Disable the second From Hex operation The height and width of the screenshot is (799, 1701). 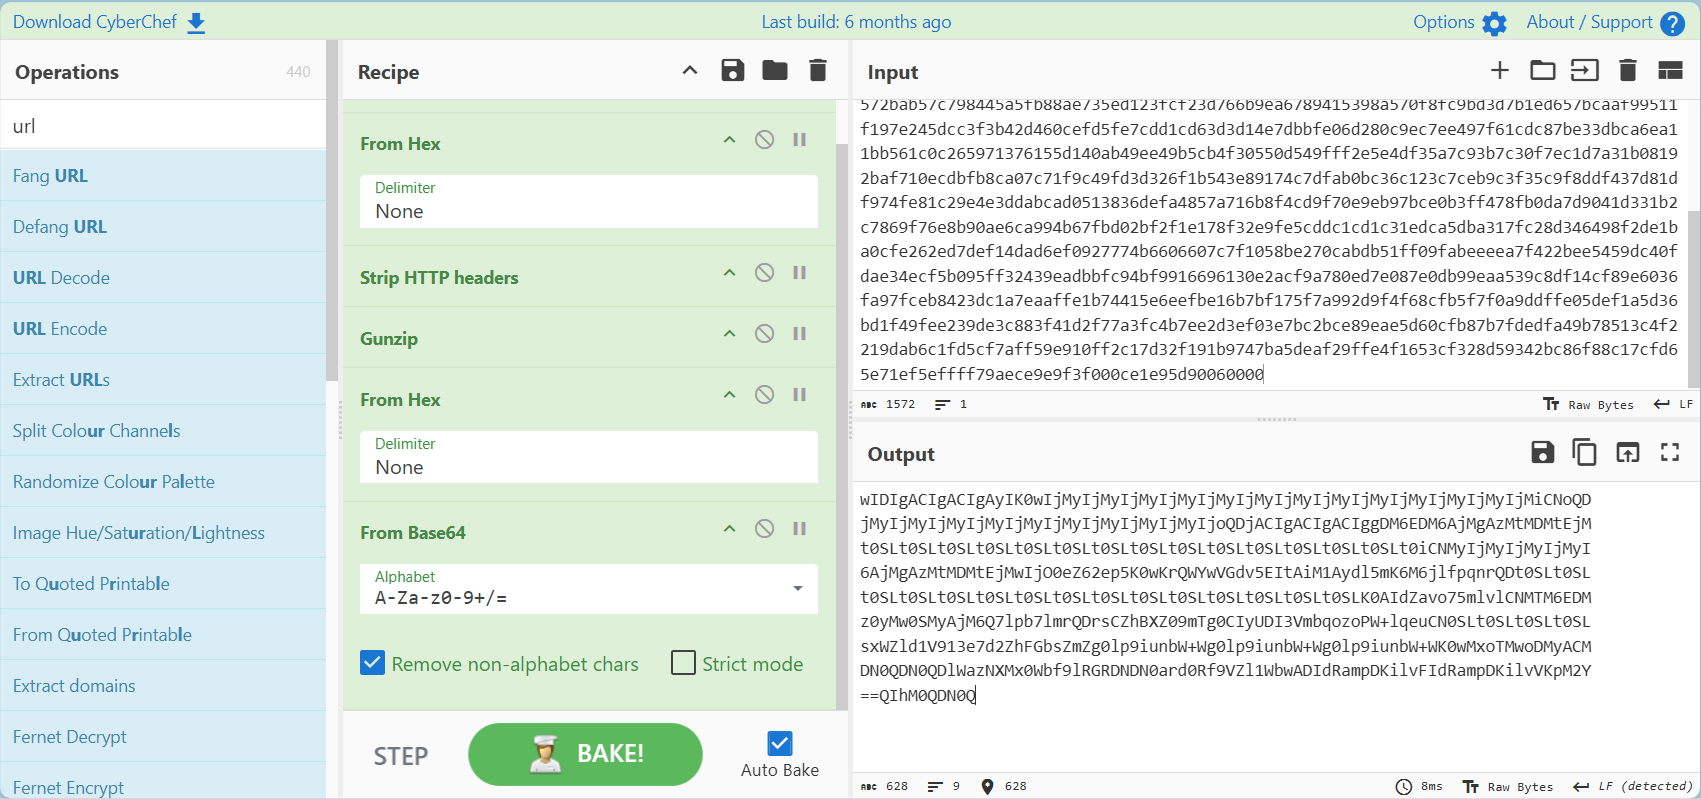pos(764,395)
